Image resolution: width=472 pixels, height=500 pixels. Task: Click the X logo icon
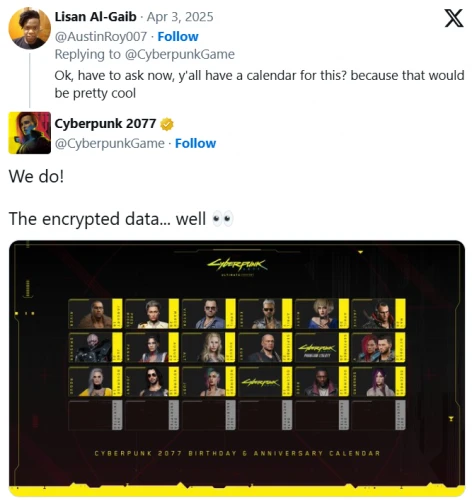[454, 18]
